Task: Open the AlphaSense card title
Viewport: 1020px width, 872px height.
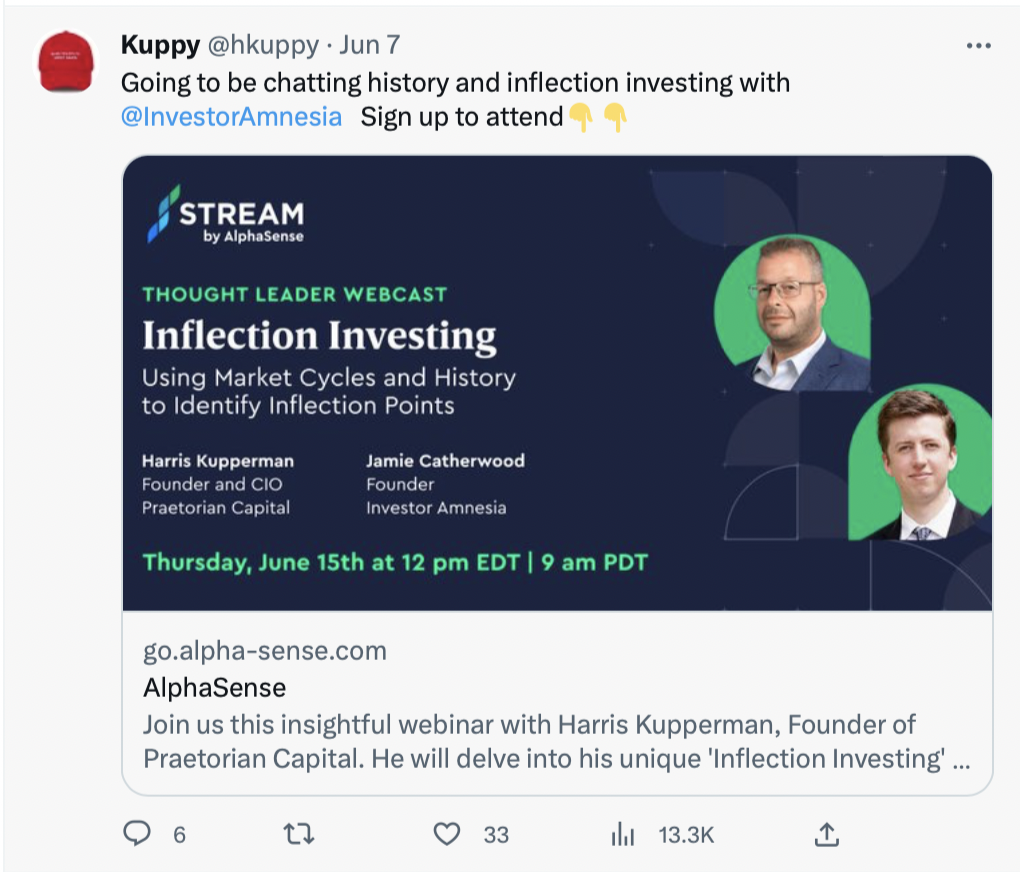Action: point(214,687)
